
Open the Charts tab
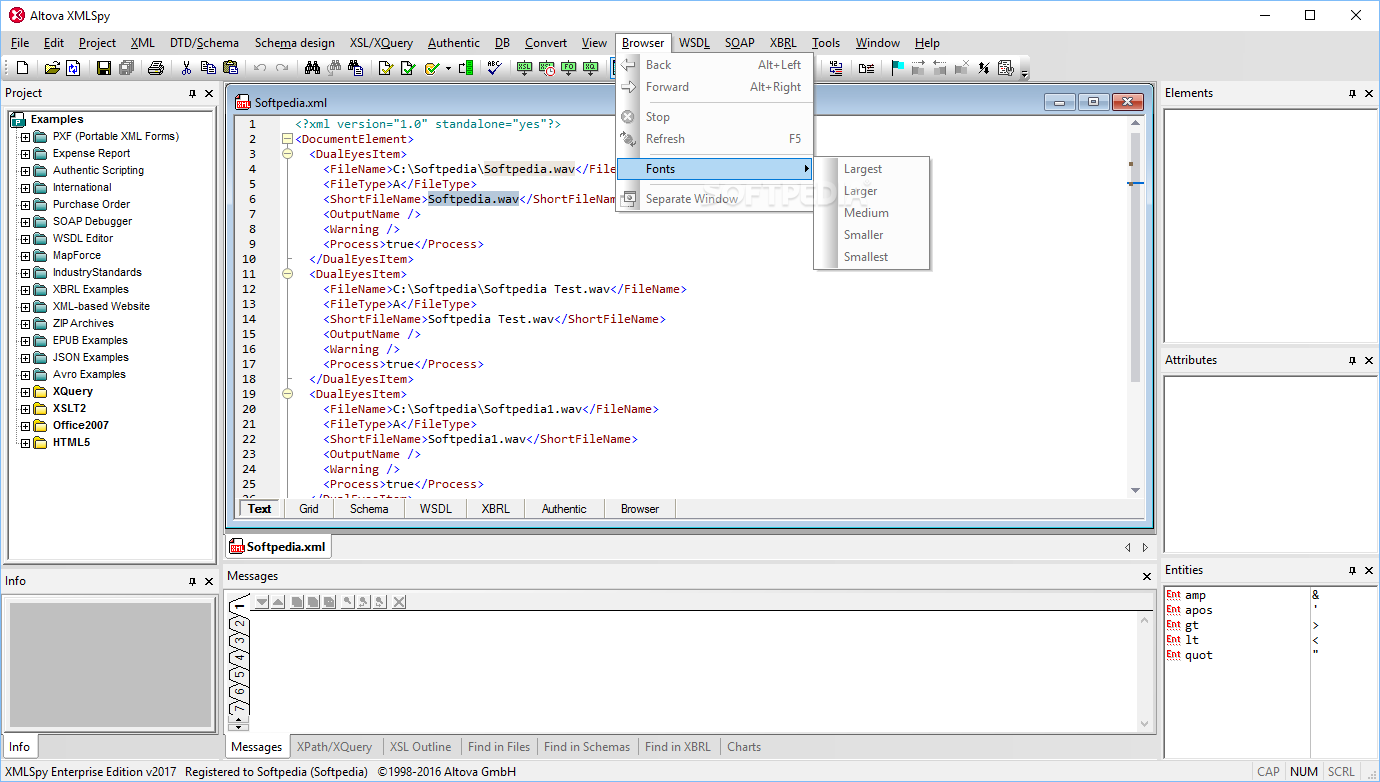[744, 747]
